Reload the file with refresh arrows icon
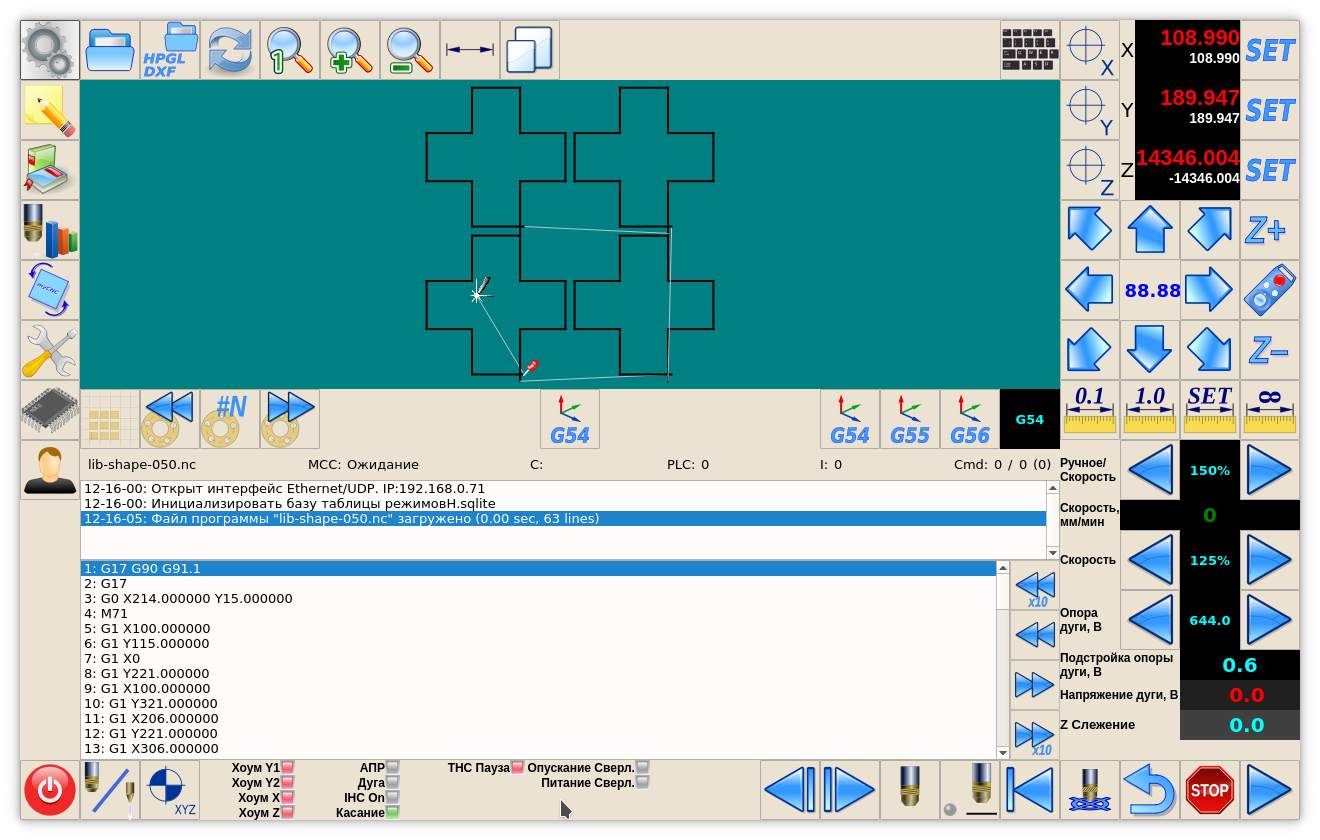 [230, 50]
